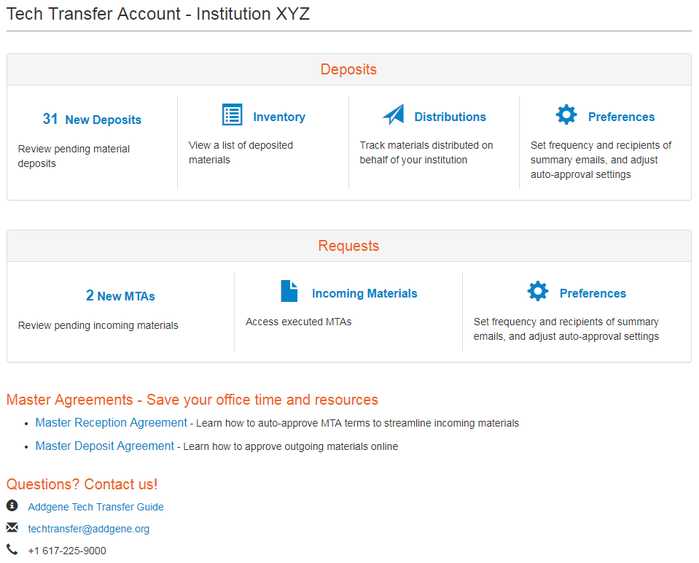Open the Addgene Tech Transfer Guide
This screenshot has height=563, width=699.
click(x=95, y=507)
